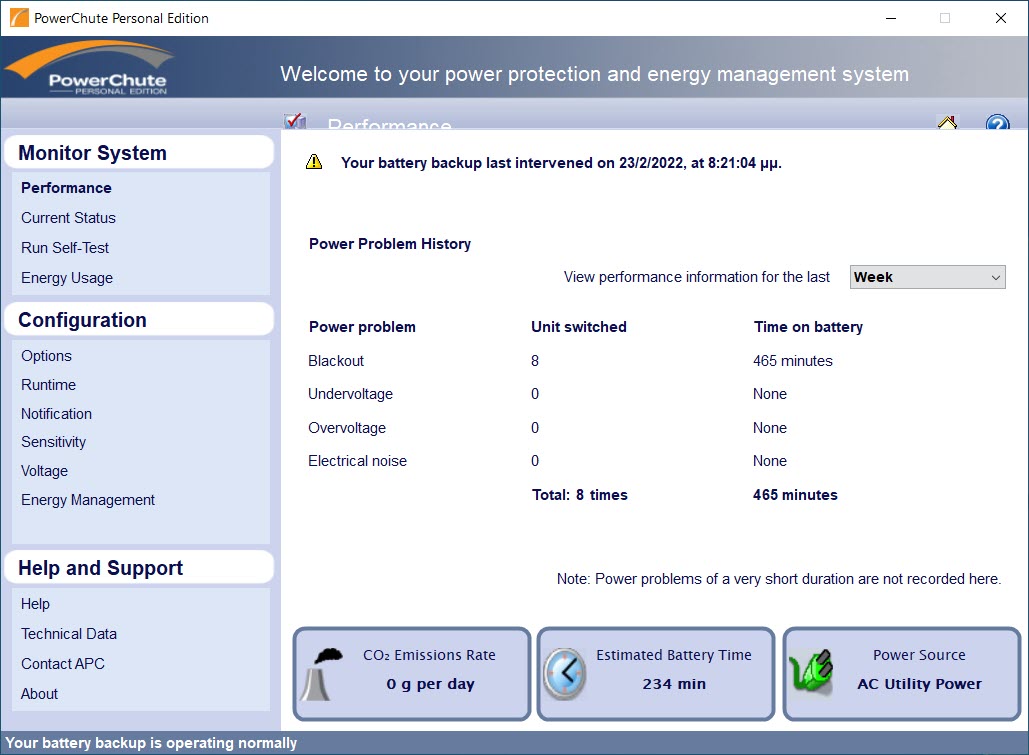Open the performance period dropdown showing Week

pos(927,277)
